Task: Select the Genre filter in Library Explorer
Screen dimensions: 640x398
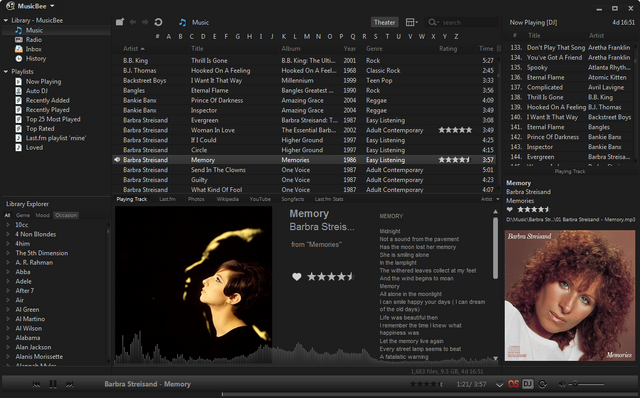Action: click(23, 215)
